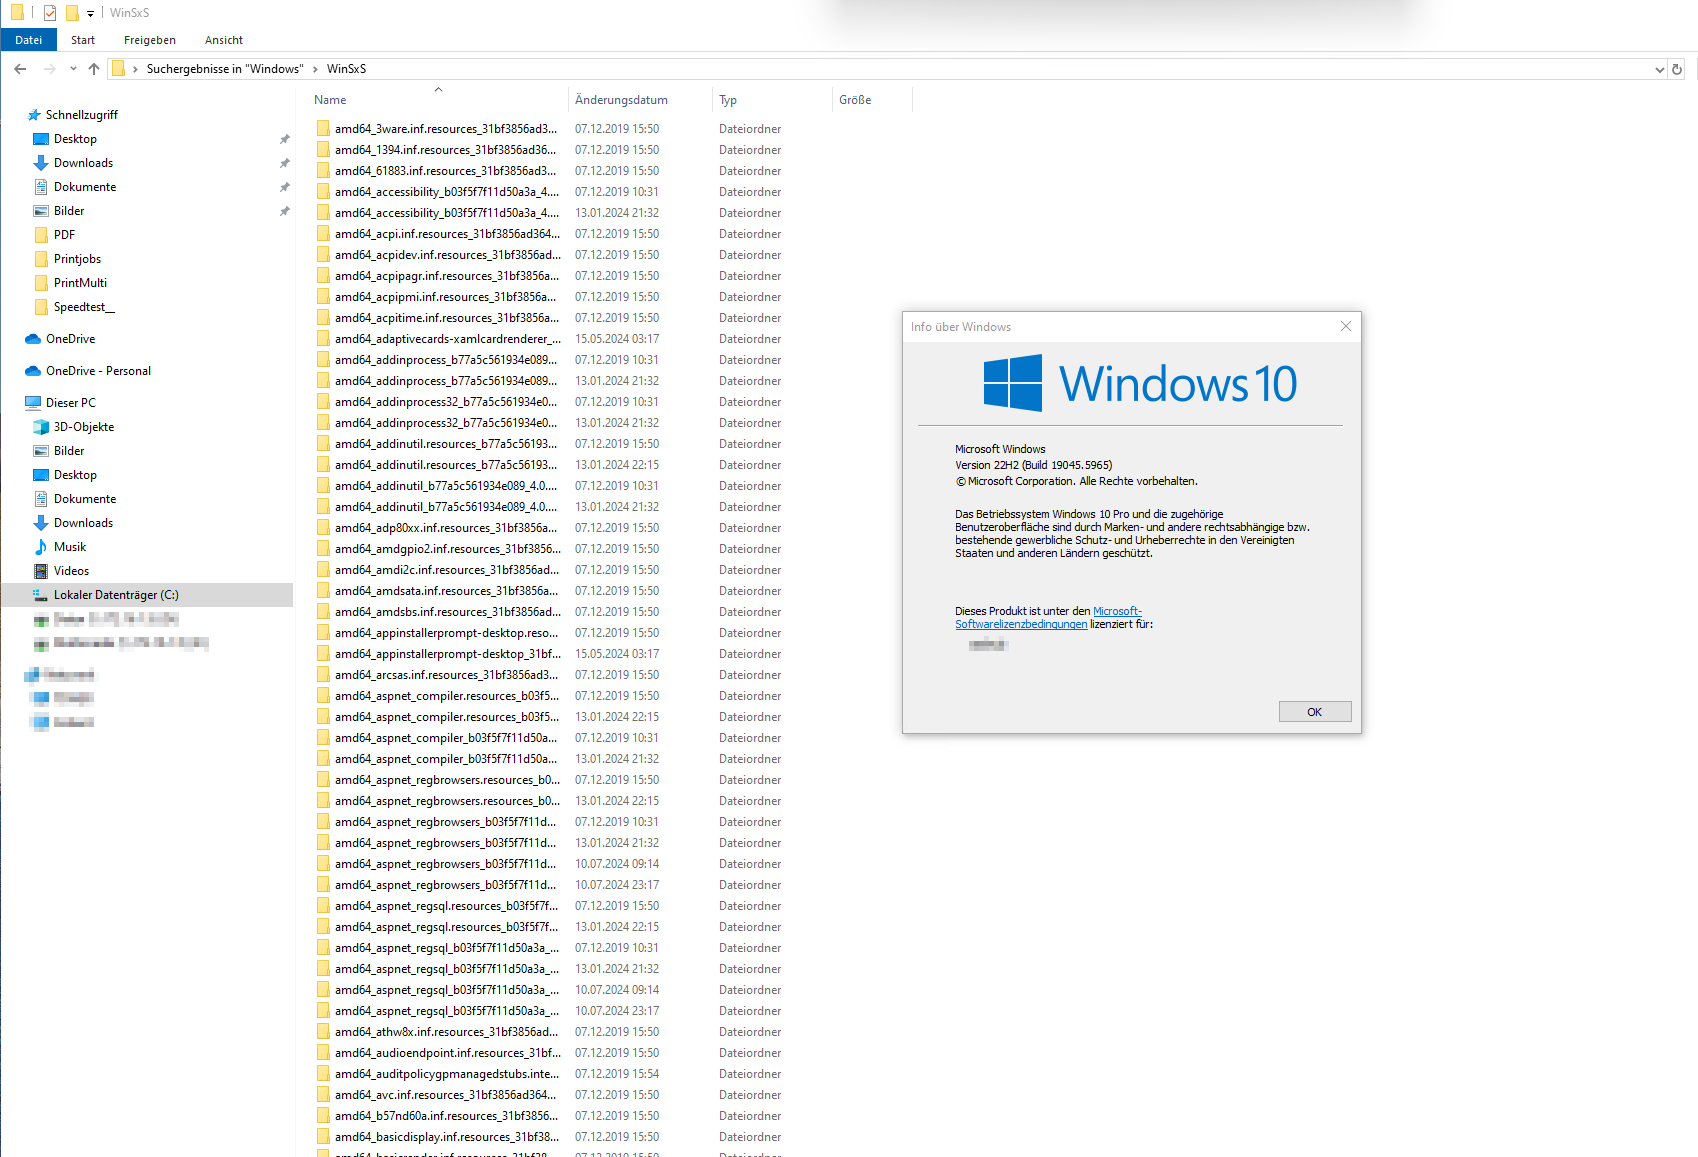Open Dokumente under Schnellzugriff

pyautogui.click(x=85, y=187)
